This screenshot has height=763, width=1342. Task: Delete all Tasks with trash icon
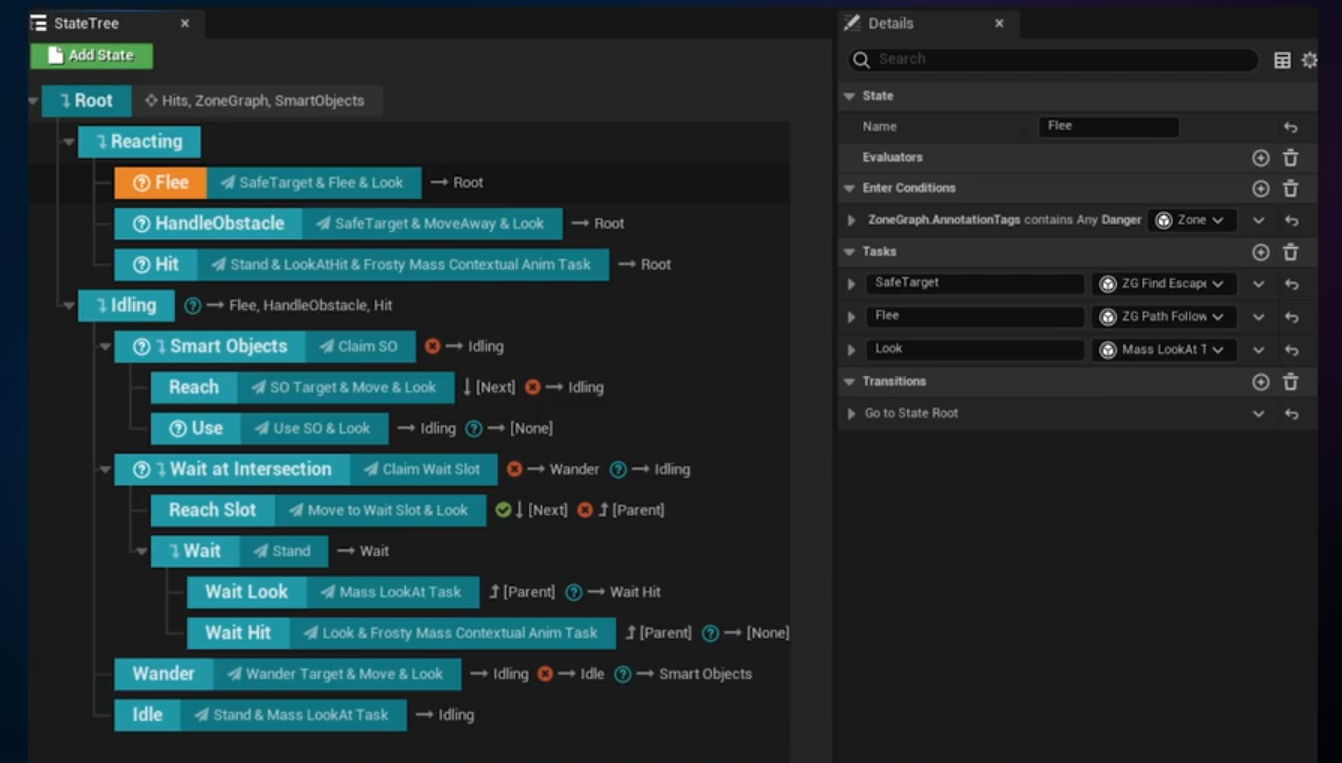pyautogui.click(x=1290, y=252)
